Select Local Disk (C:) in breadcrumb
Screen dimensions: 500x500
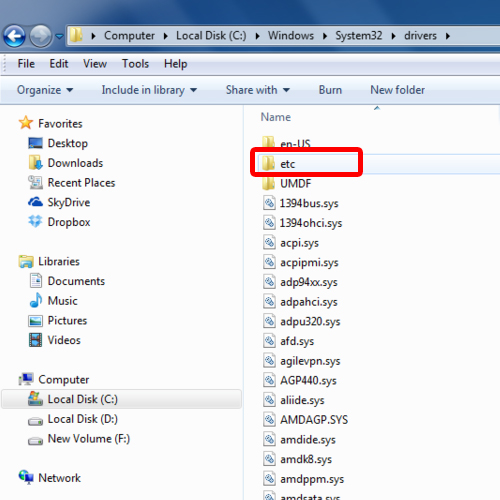coord(211,35)
